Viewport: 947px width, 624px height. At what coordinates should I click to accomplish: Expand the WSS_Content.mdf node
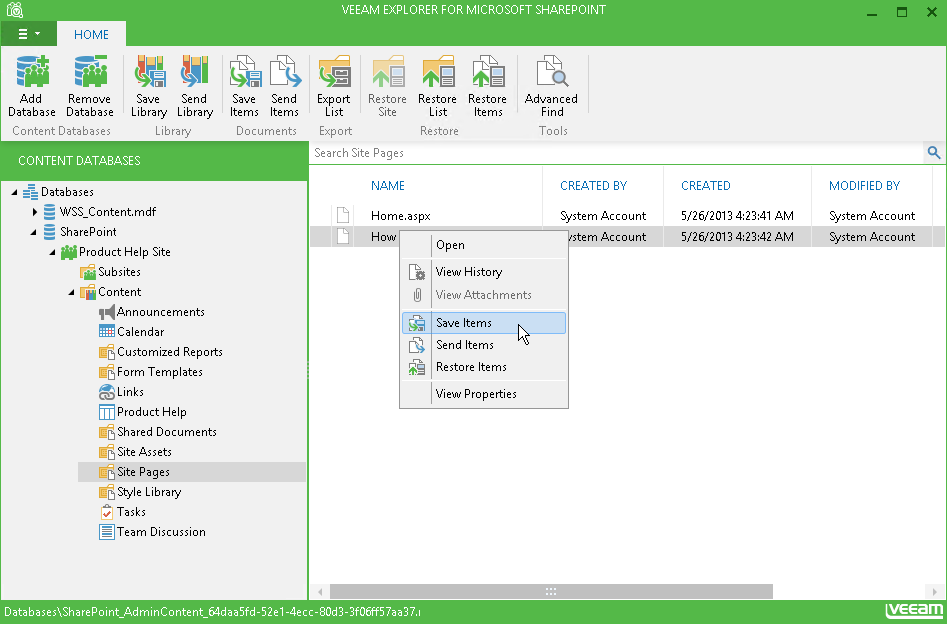[34, 212]
